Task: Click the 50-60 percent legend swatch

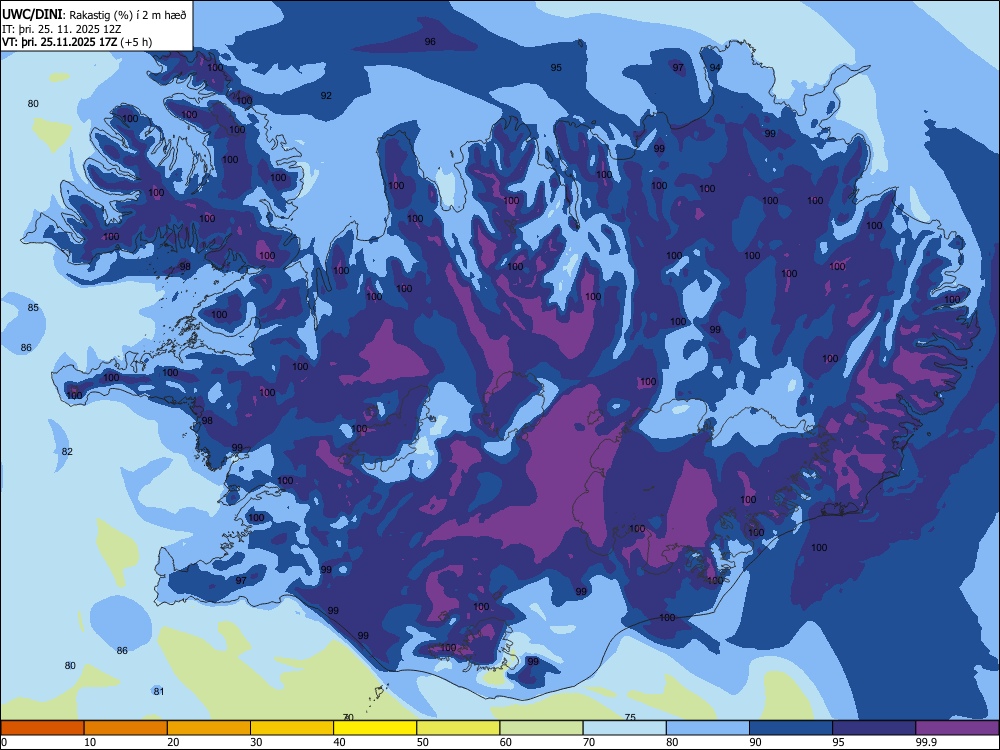Action: pyautogui.click(x=458, y=728)
